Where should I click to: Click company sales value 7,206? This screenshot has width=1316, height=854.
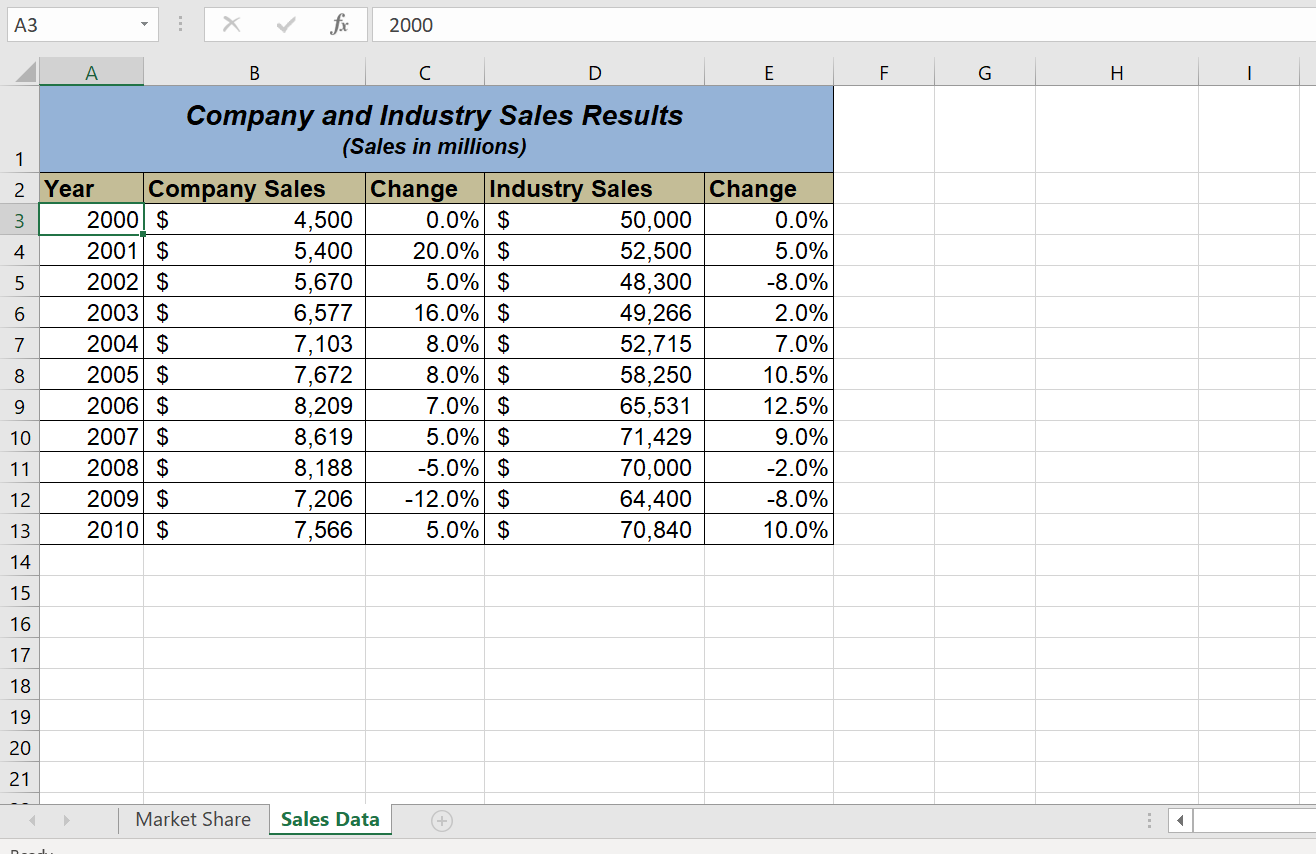pyautogui.click(x=255, y=499)
